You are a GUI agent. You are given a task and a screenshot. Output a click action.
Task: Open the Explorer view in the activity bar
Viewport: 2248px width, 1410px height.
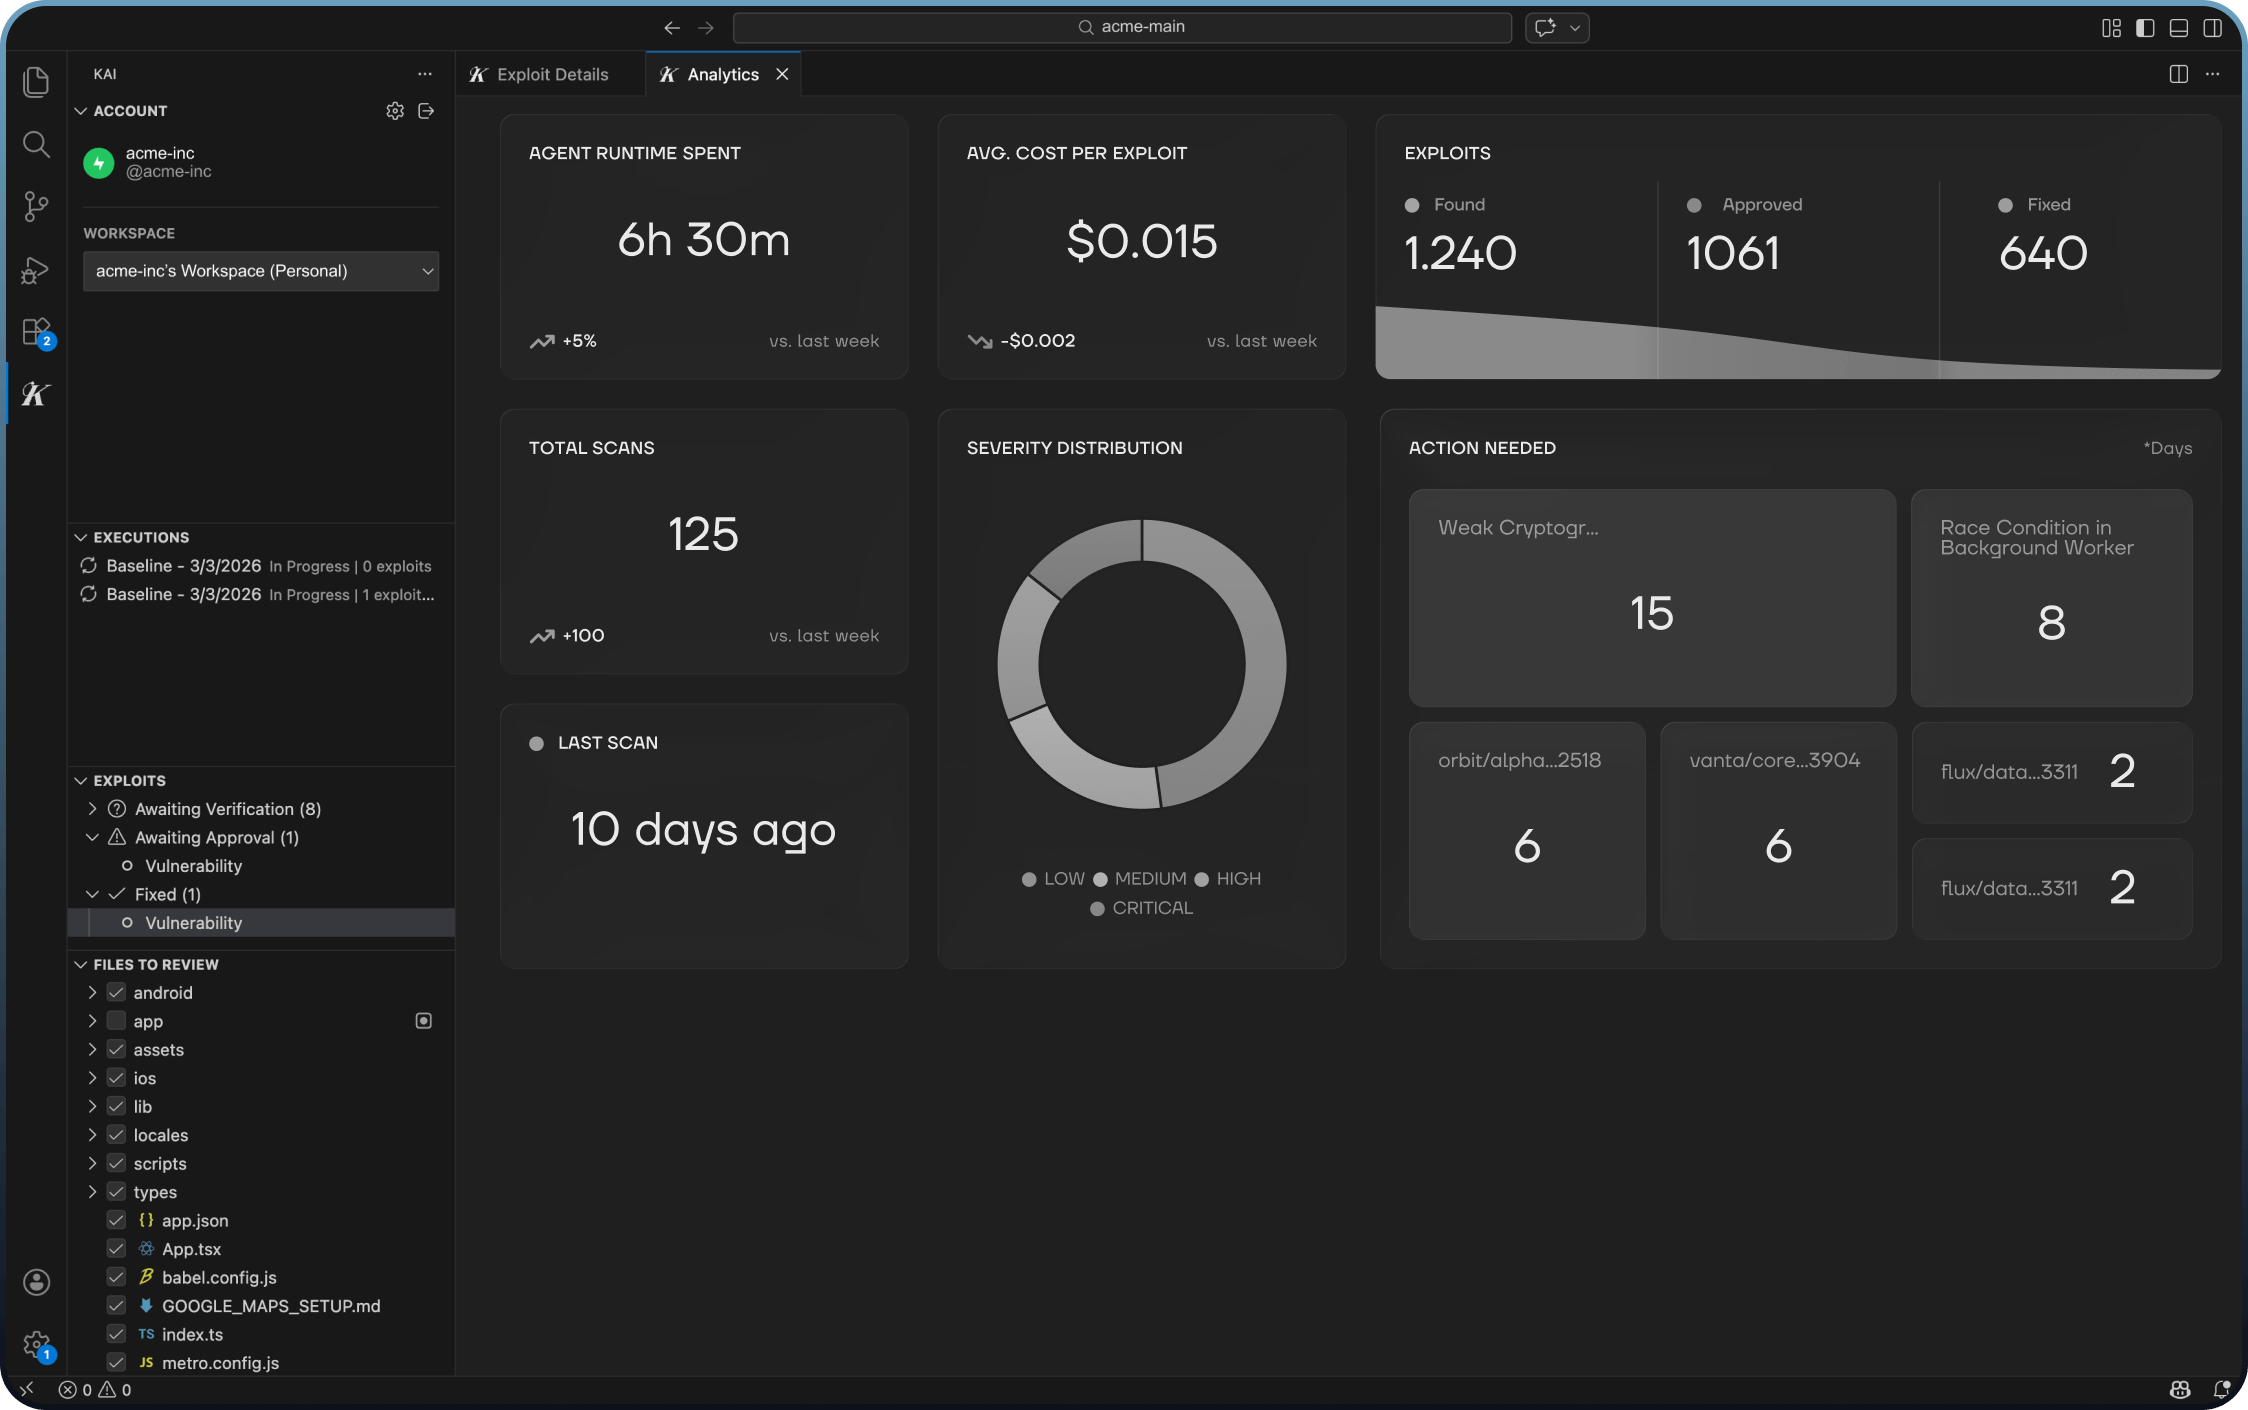point(36,83)
